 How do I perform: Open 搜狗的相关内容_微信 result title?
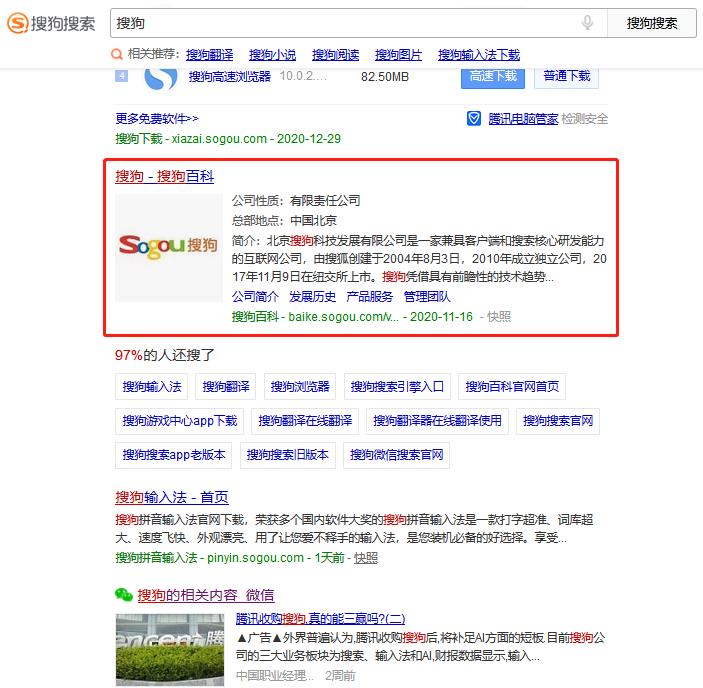point(206,595)
